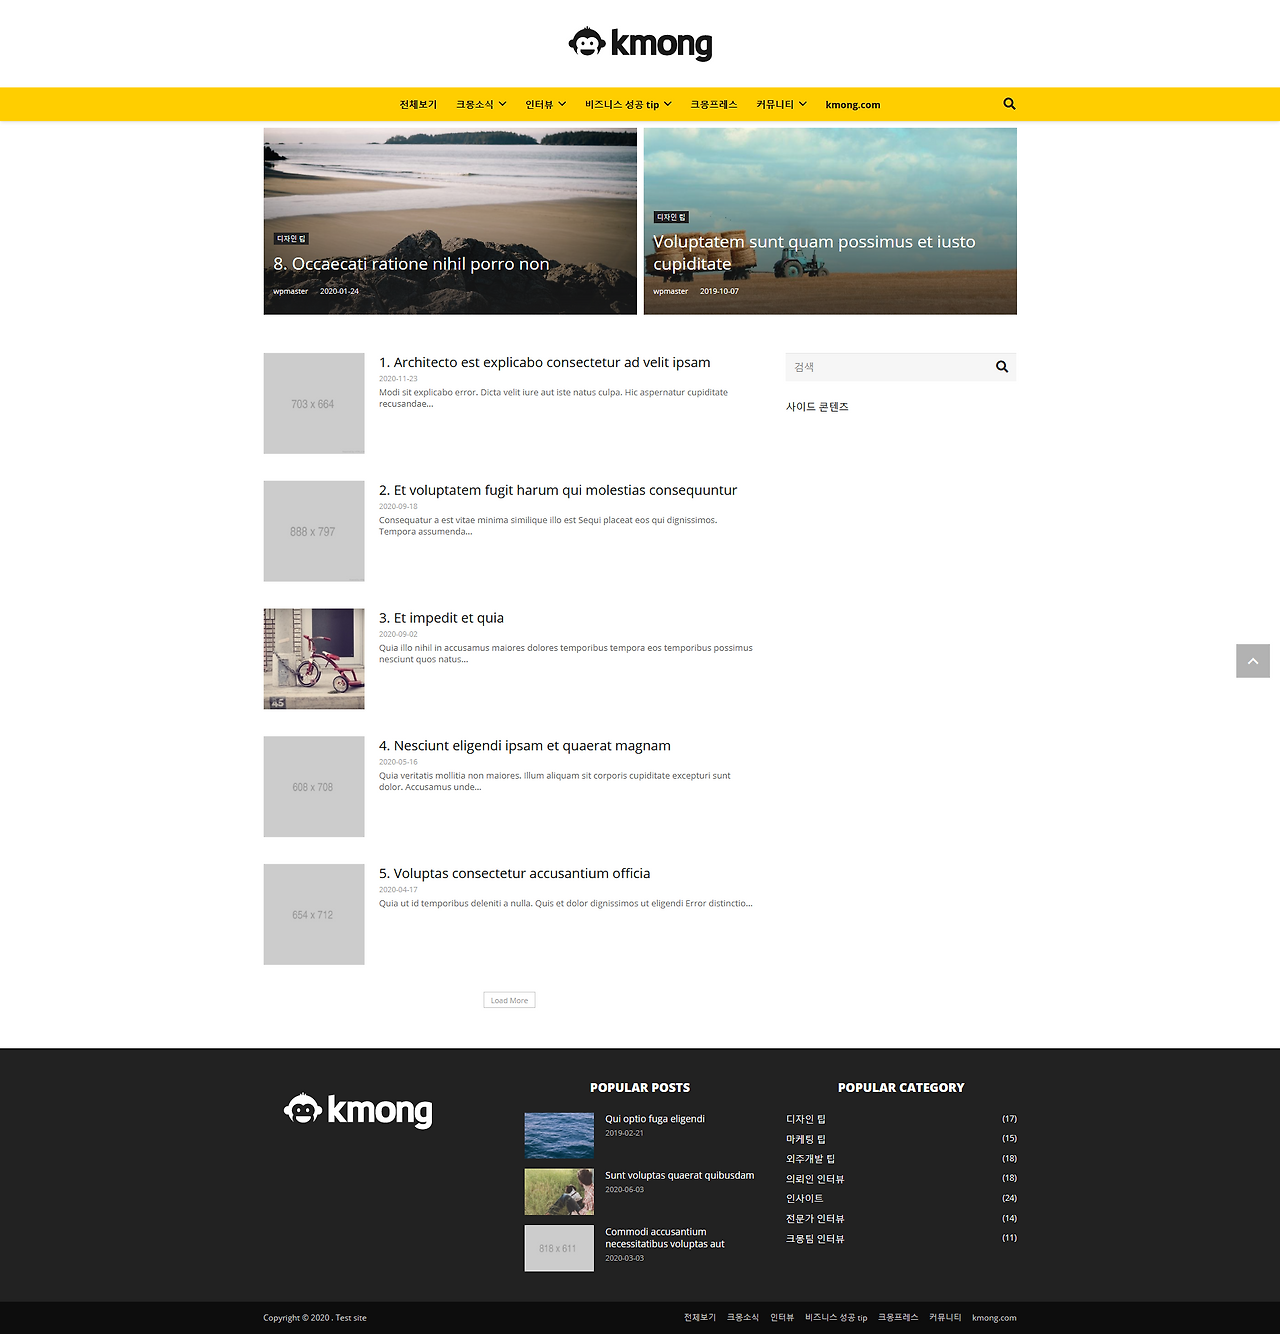The height and width of the screenshot is (1334, 1280).
Task: Click the 사이드 콘텐츠 sidebar link
Action: 817,406
